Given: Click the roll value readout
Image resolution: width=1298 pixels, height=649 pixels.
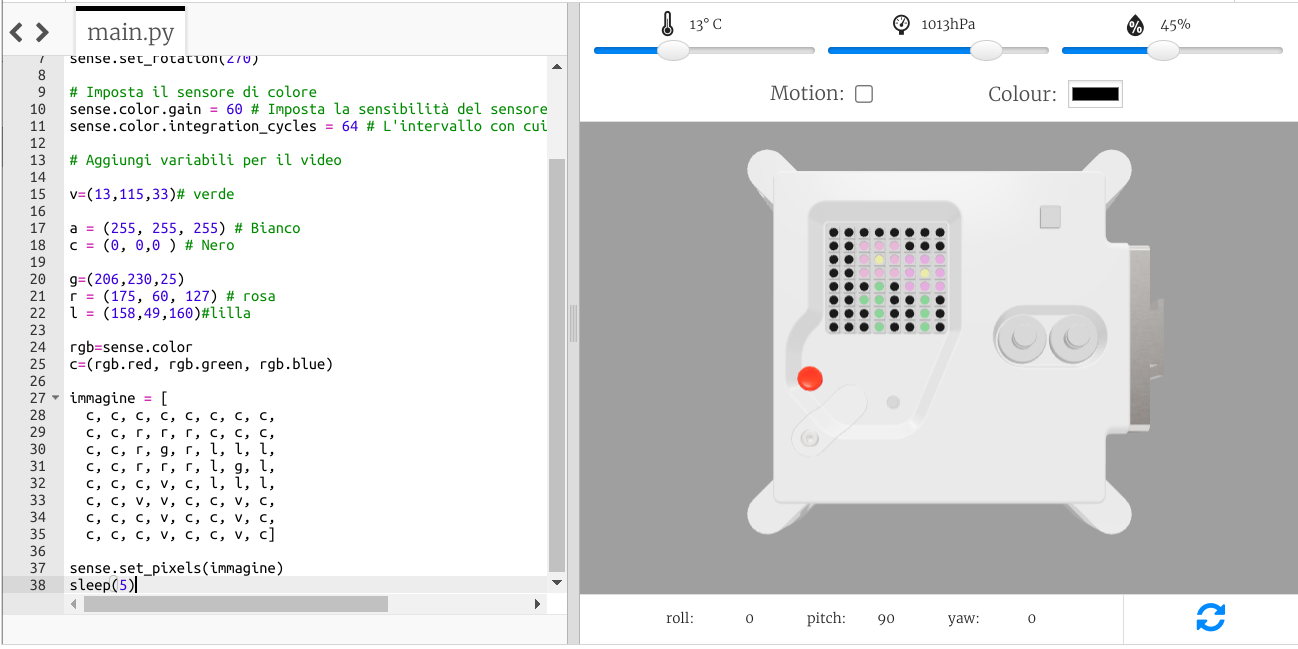Looking at the screenshot, I should (x=749, y=618).
